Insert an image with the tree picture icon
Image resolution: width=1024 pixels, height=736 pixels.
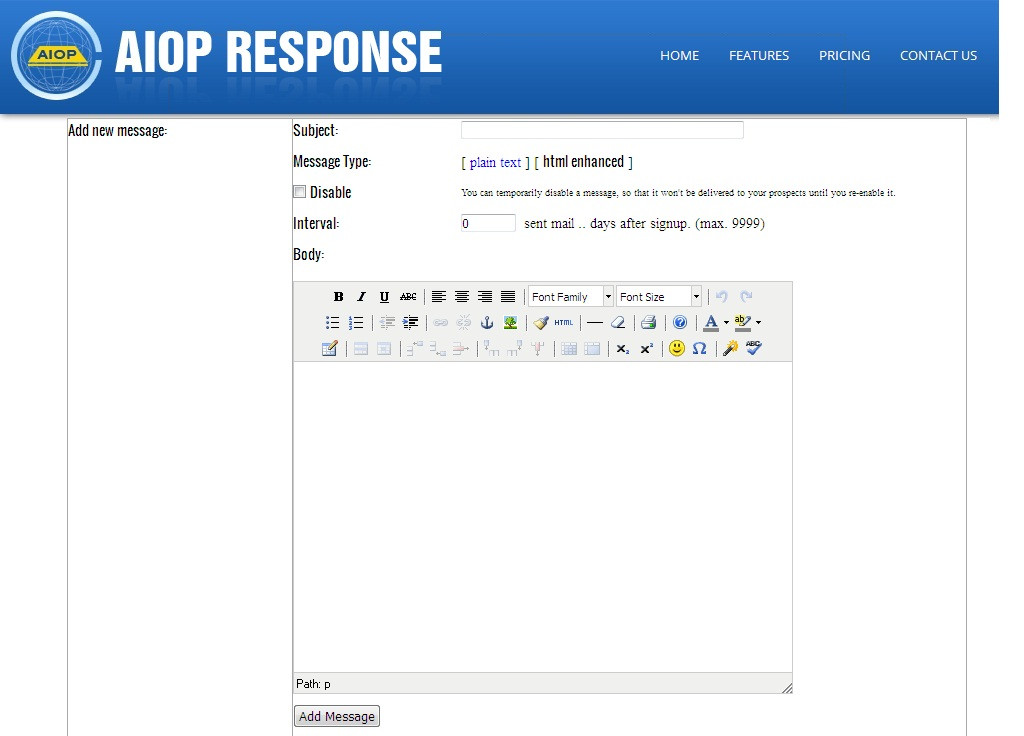(510, 322)
